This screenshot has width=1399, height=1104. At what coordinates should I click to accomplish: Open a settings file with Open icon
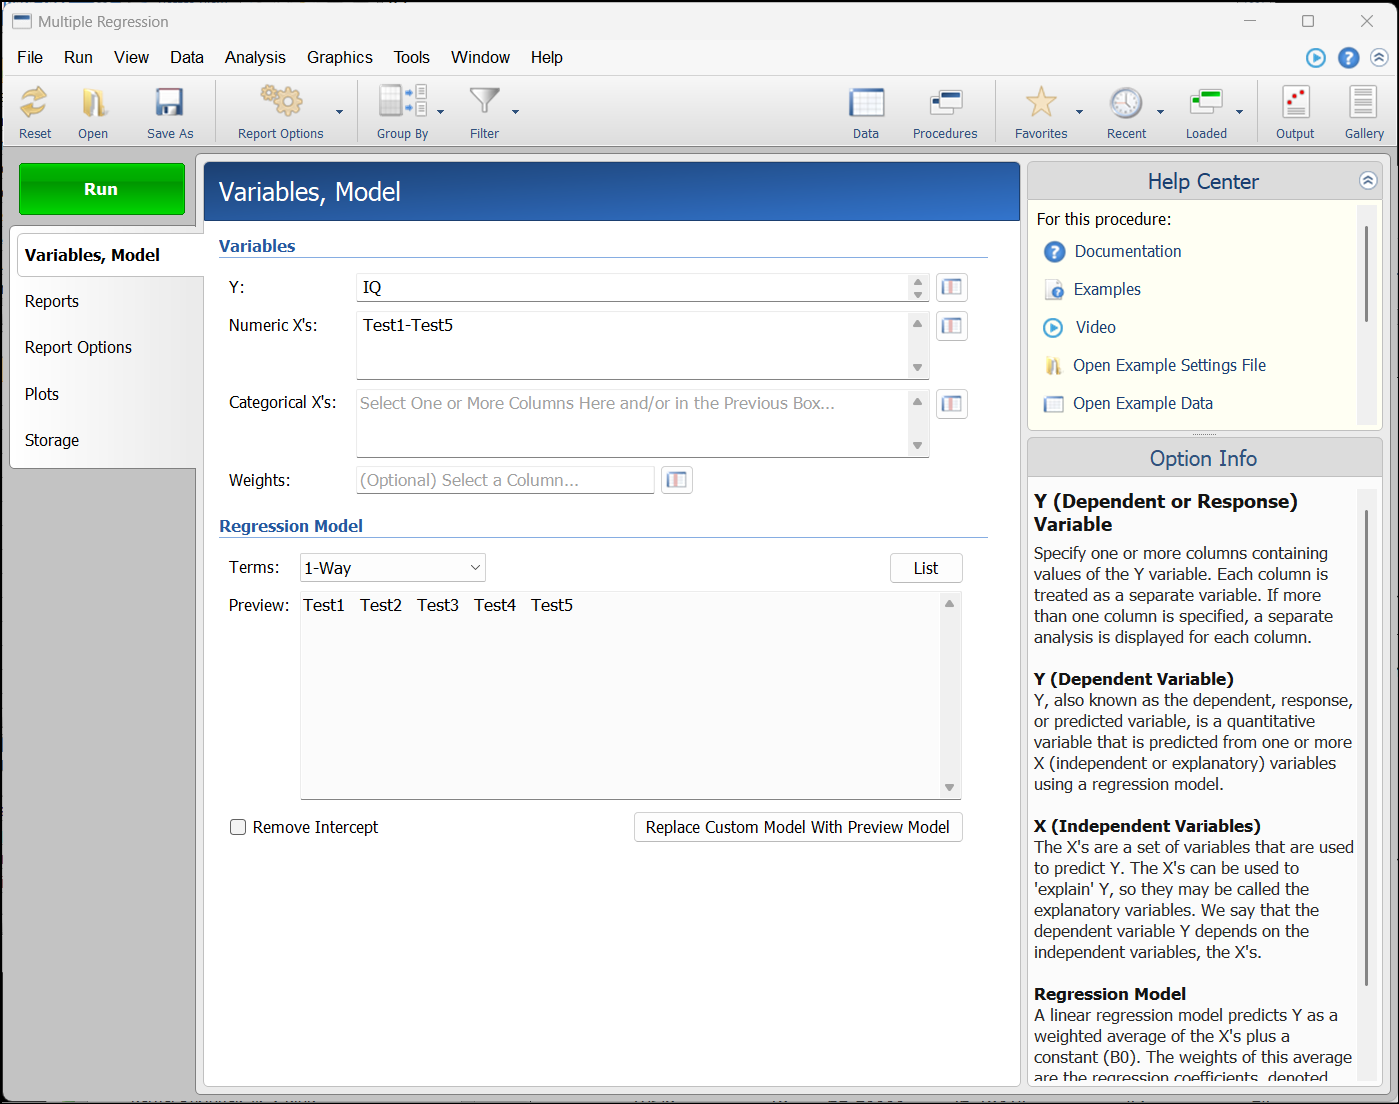click(x=93, y=103)
